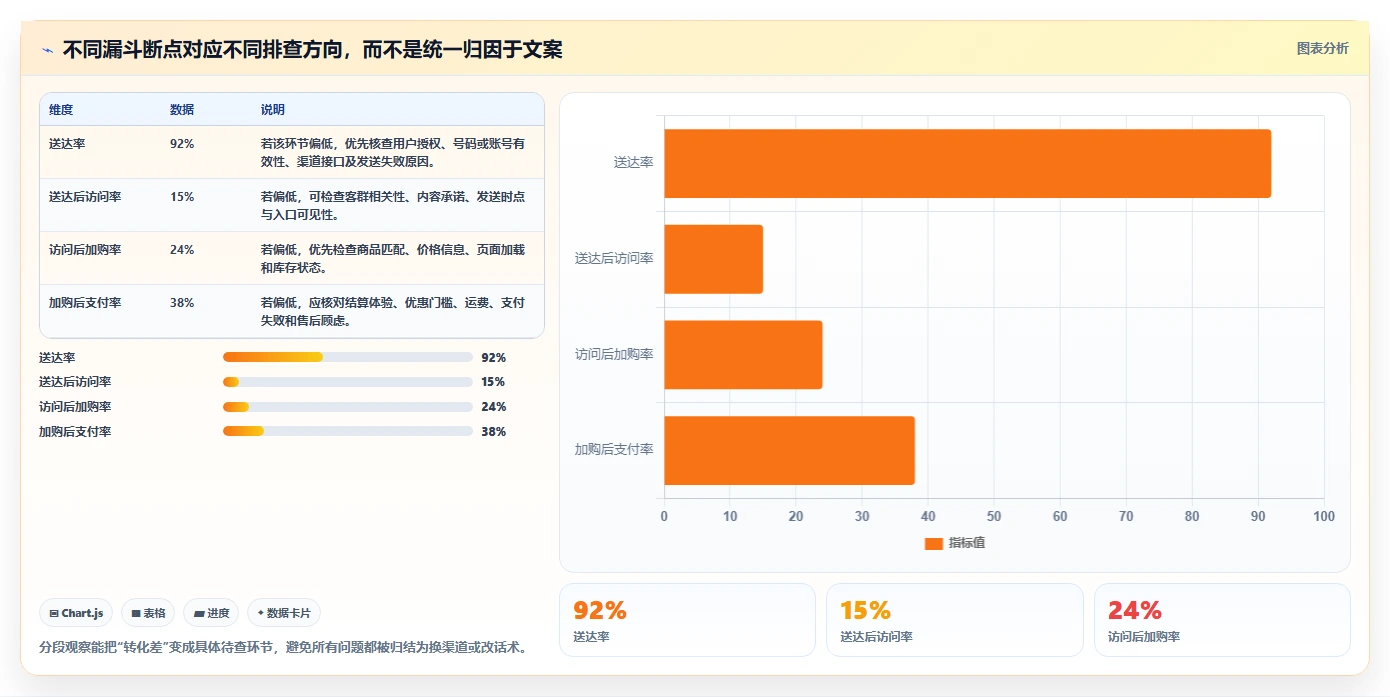
Task: Click the 38% label next to progress bar
Action: (x=493, y=432)
